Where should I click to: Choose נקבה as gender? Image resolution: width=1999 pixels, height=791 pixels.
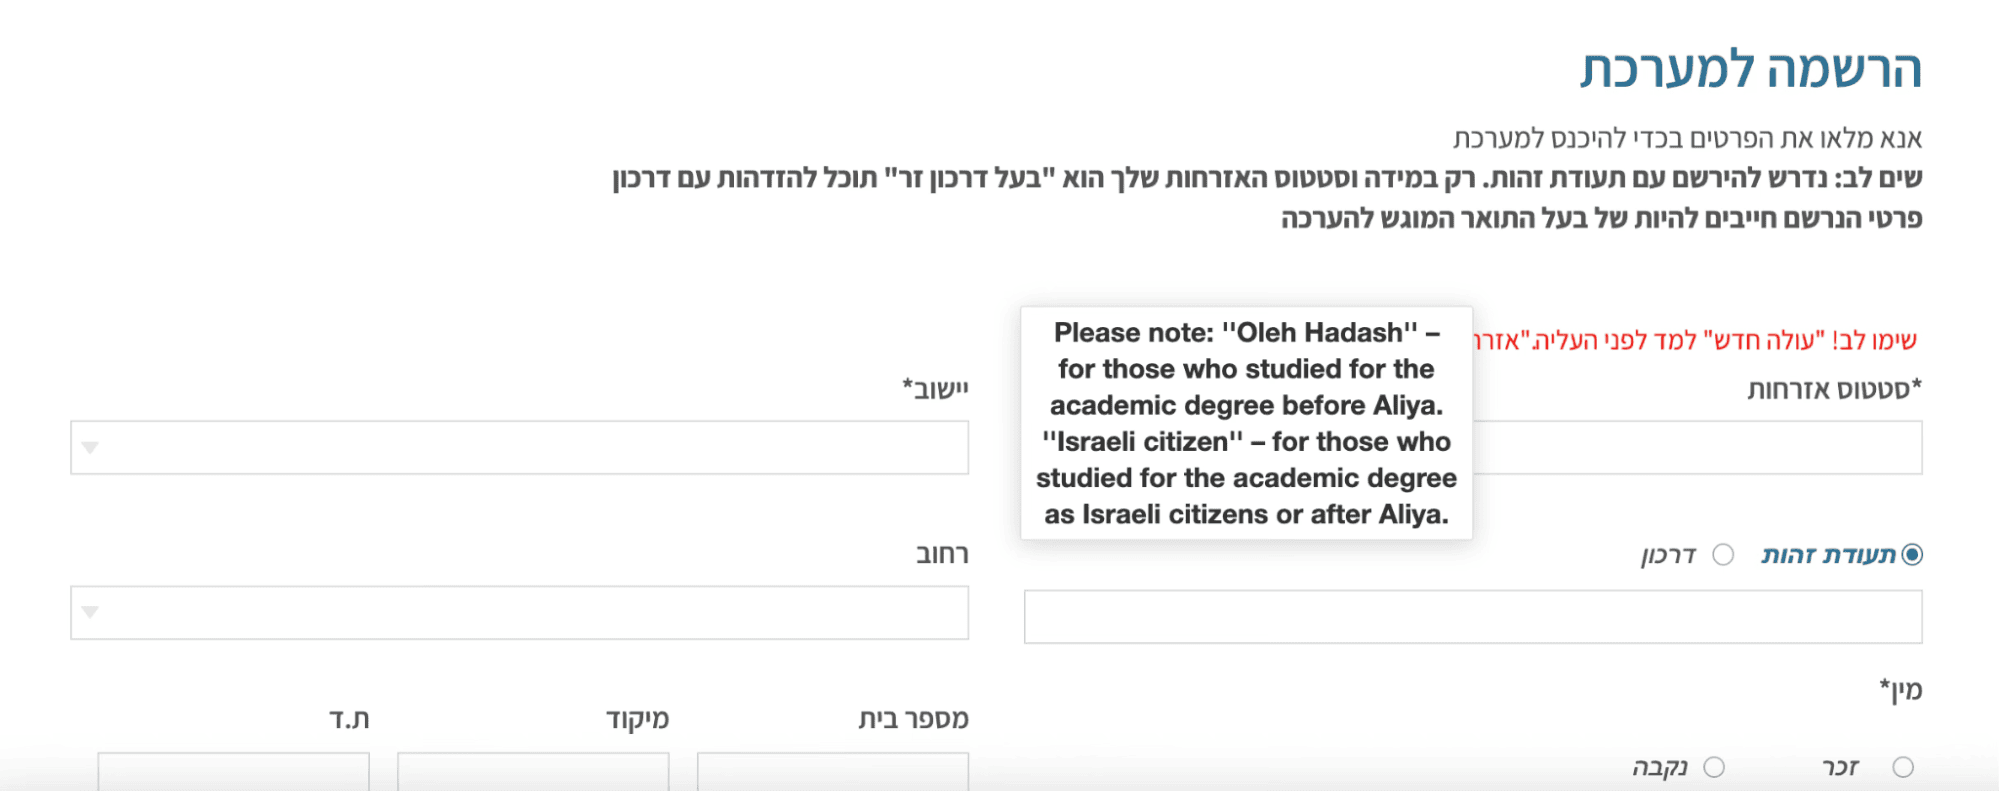point(1714,767)
